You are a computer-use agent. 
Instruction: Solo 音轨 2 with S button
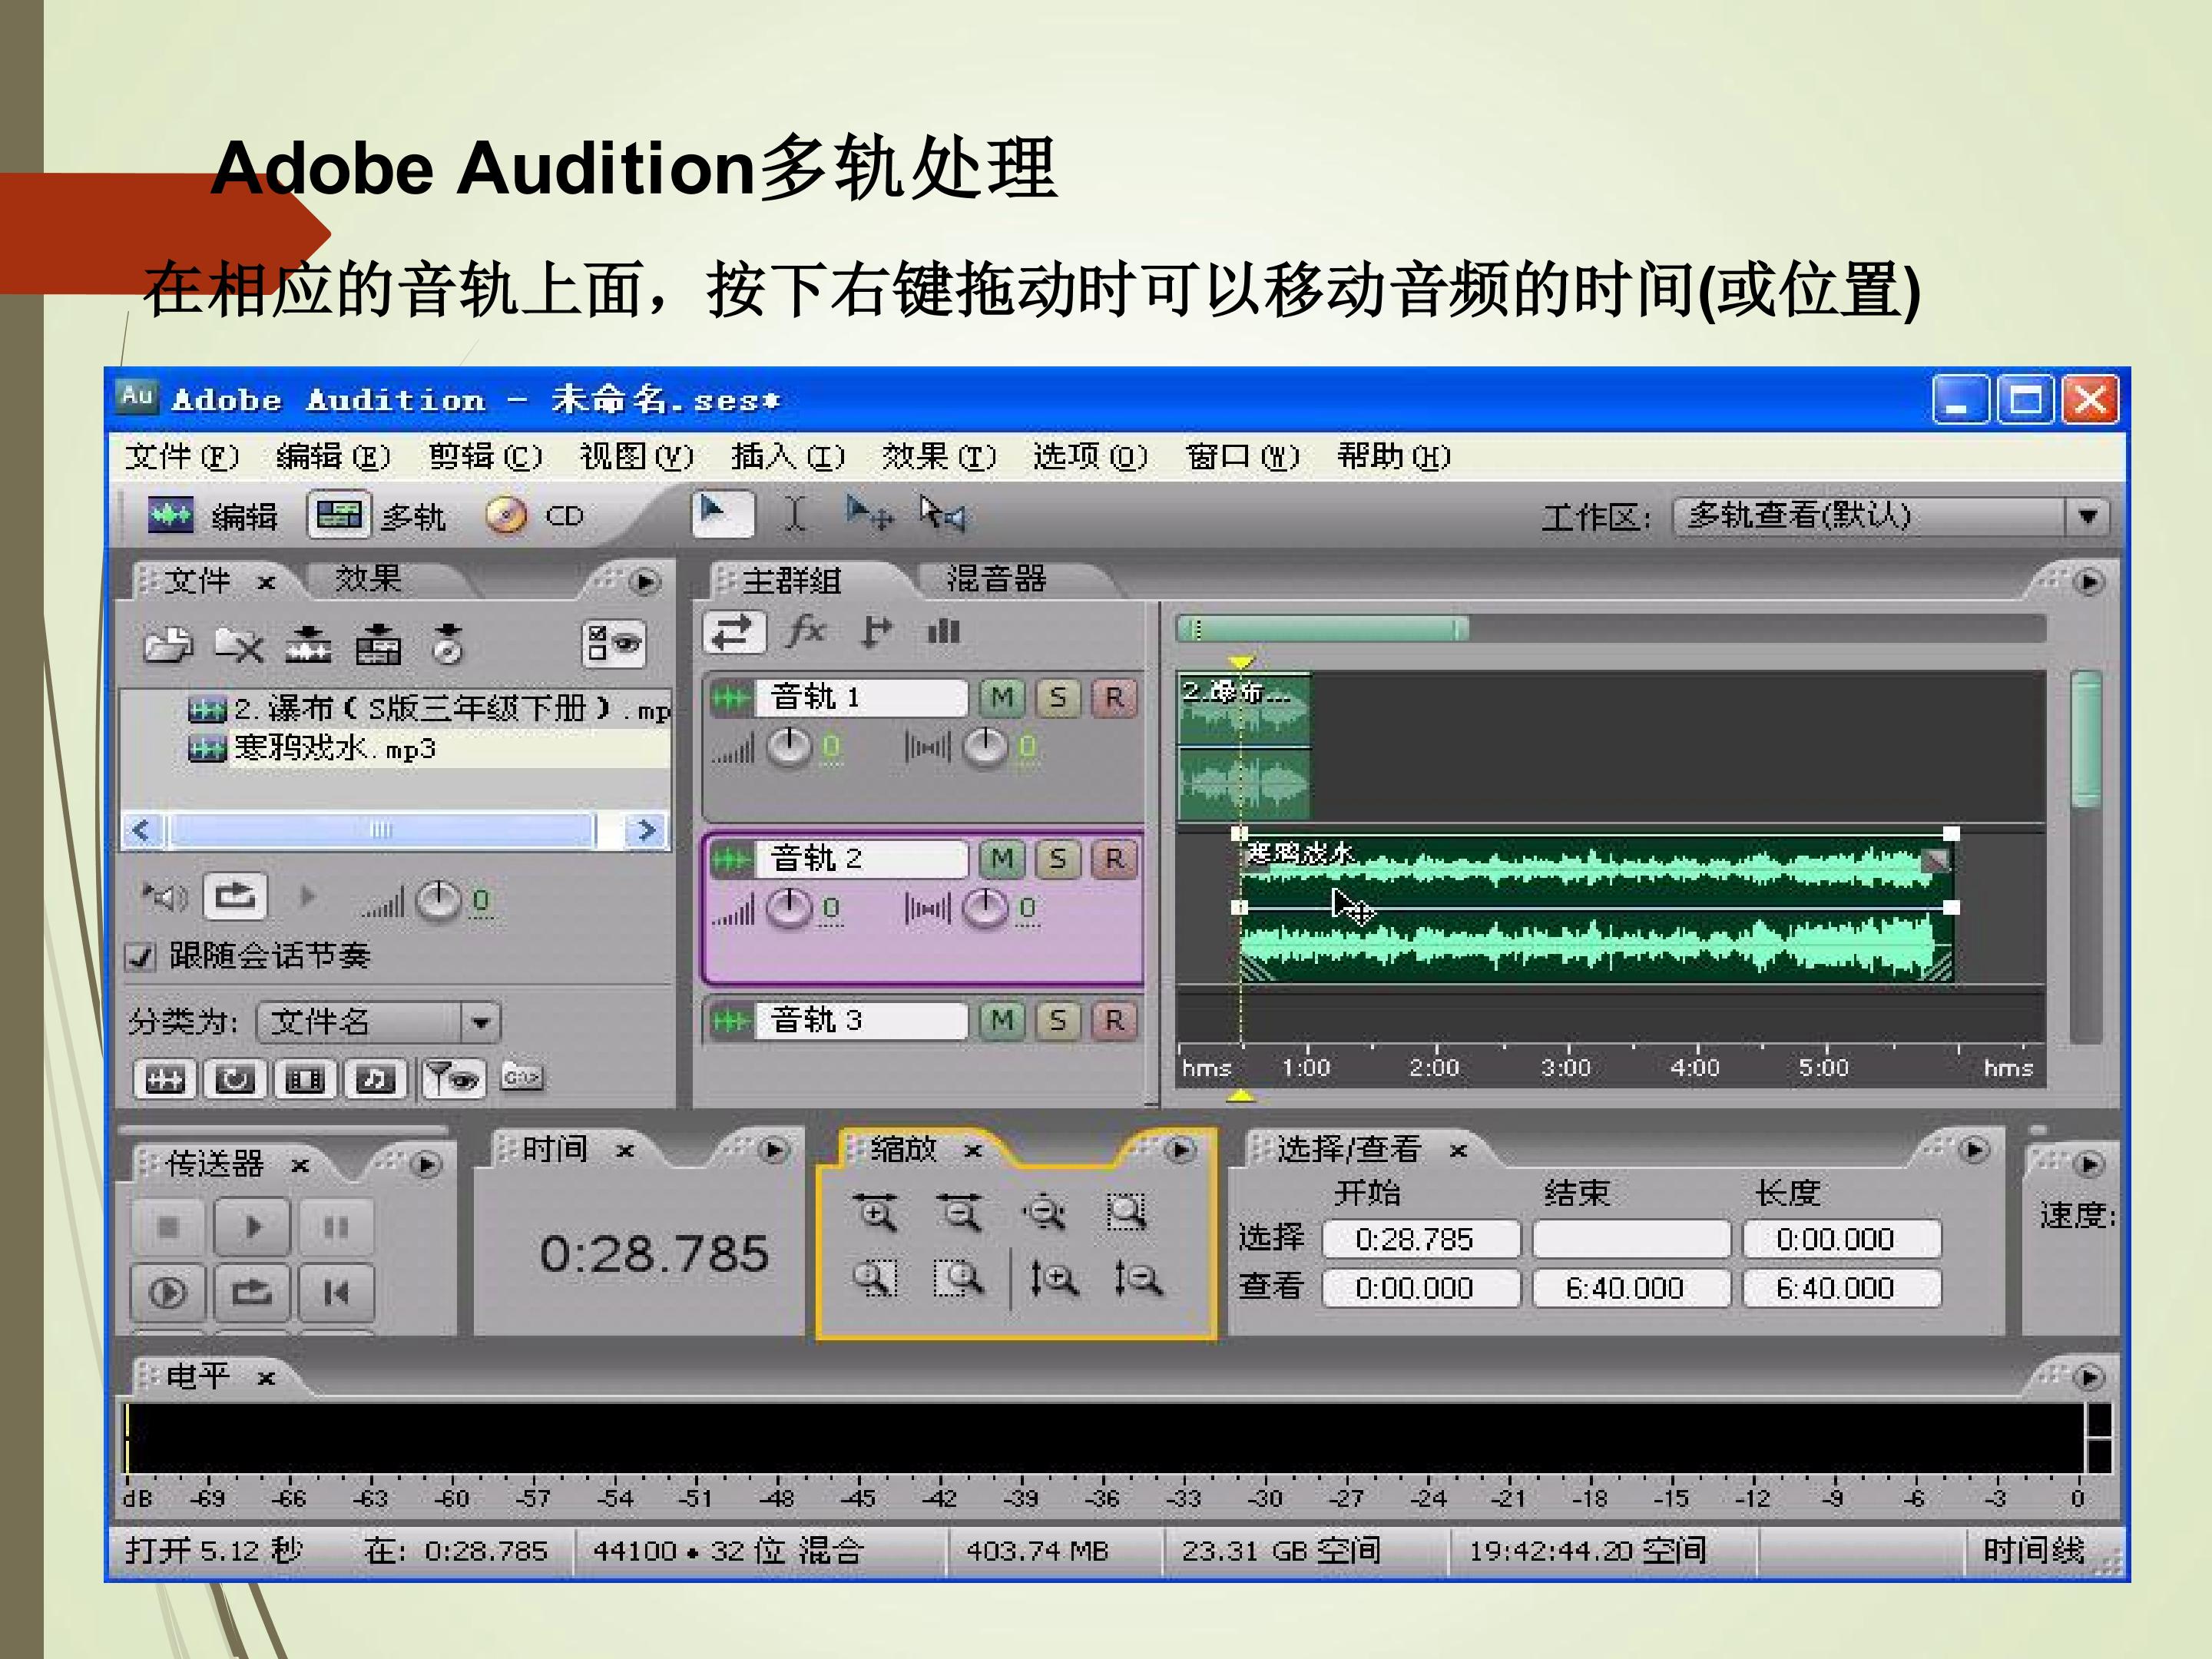point(1058,859)
